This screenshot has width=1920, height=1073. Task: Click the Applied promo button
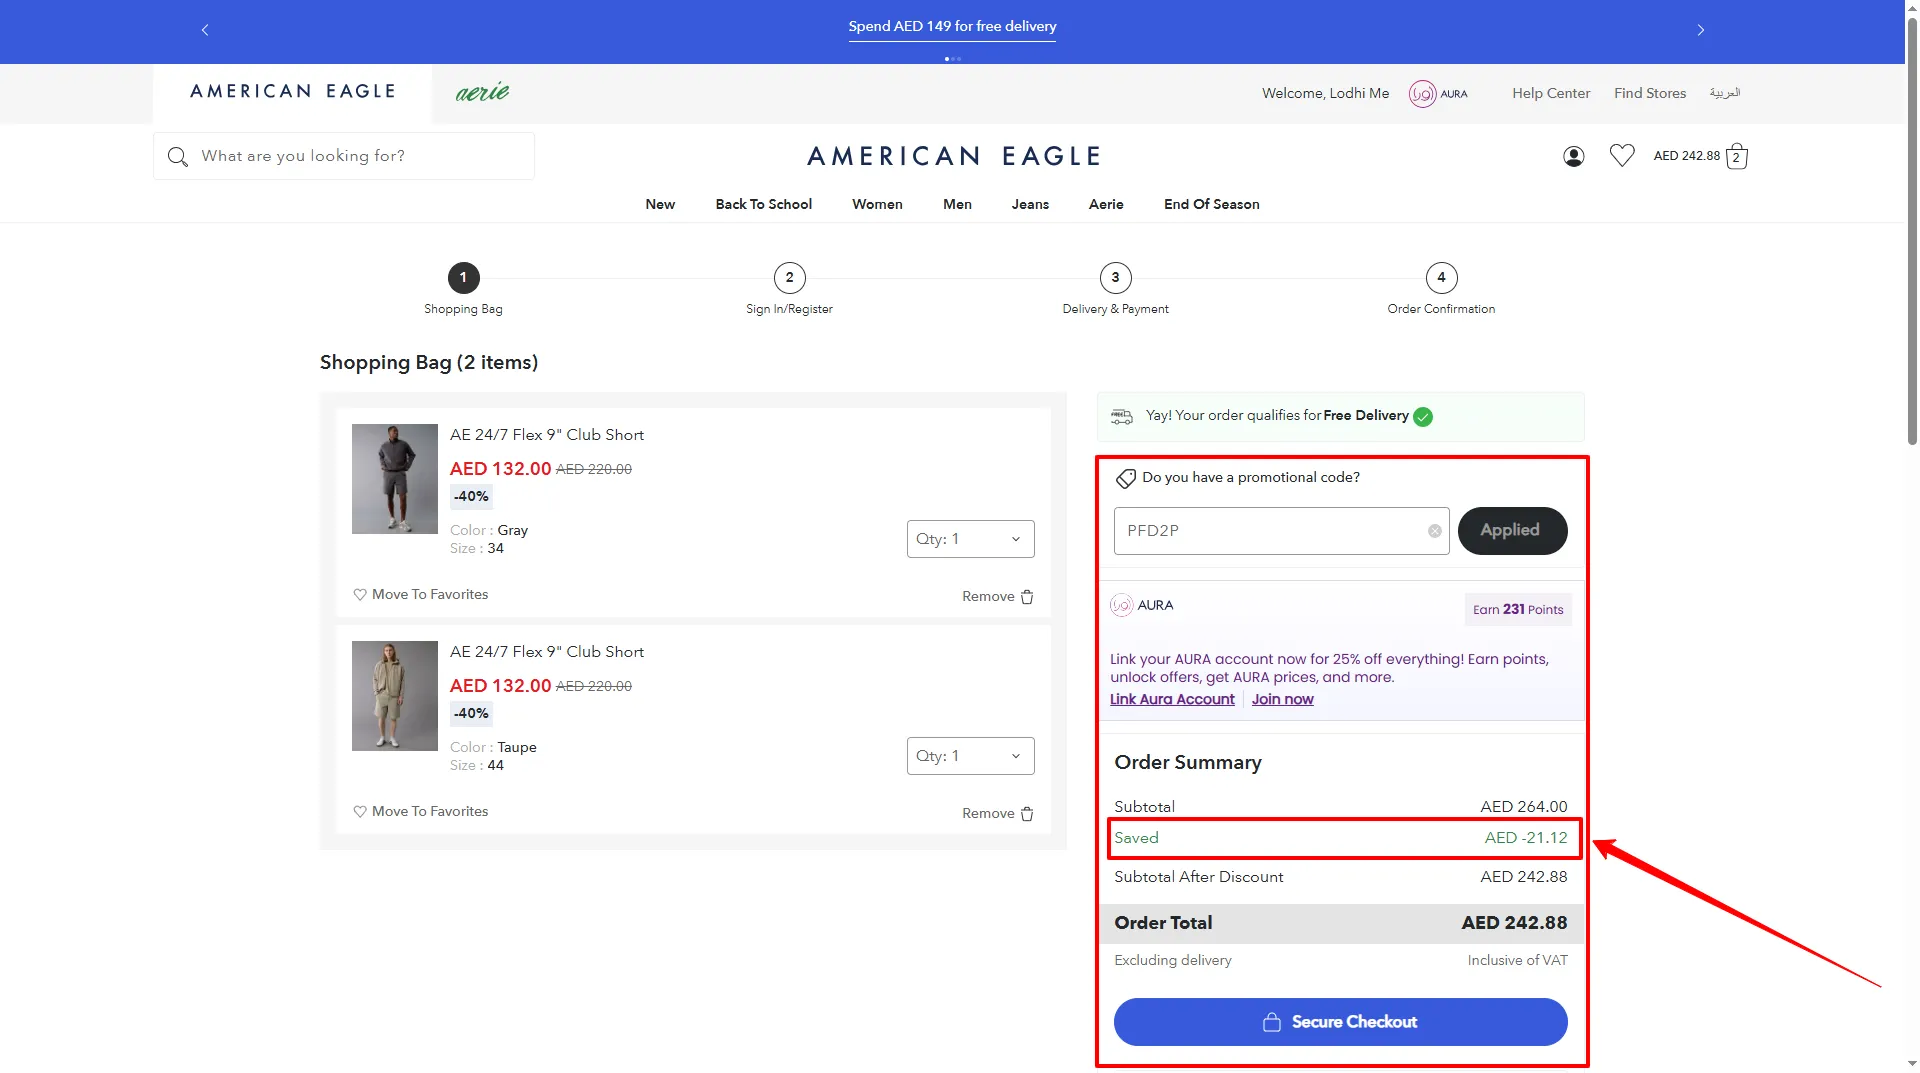click(1512, 531)
